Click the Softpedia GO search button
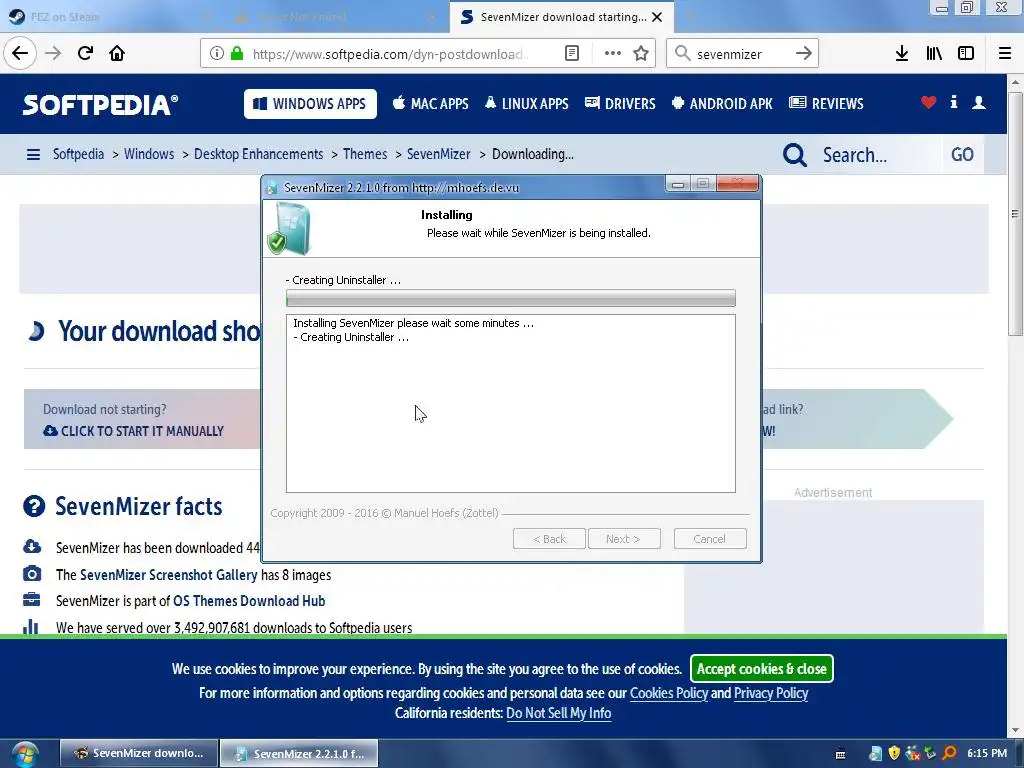Viewport: 1024px width, 768px height. coord(962,155)
